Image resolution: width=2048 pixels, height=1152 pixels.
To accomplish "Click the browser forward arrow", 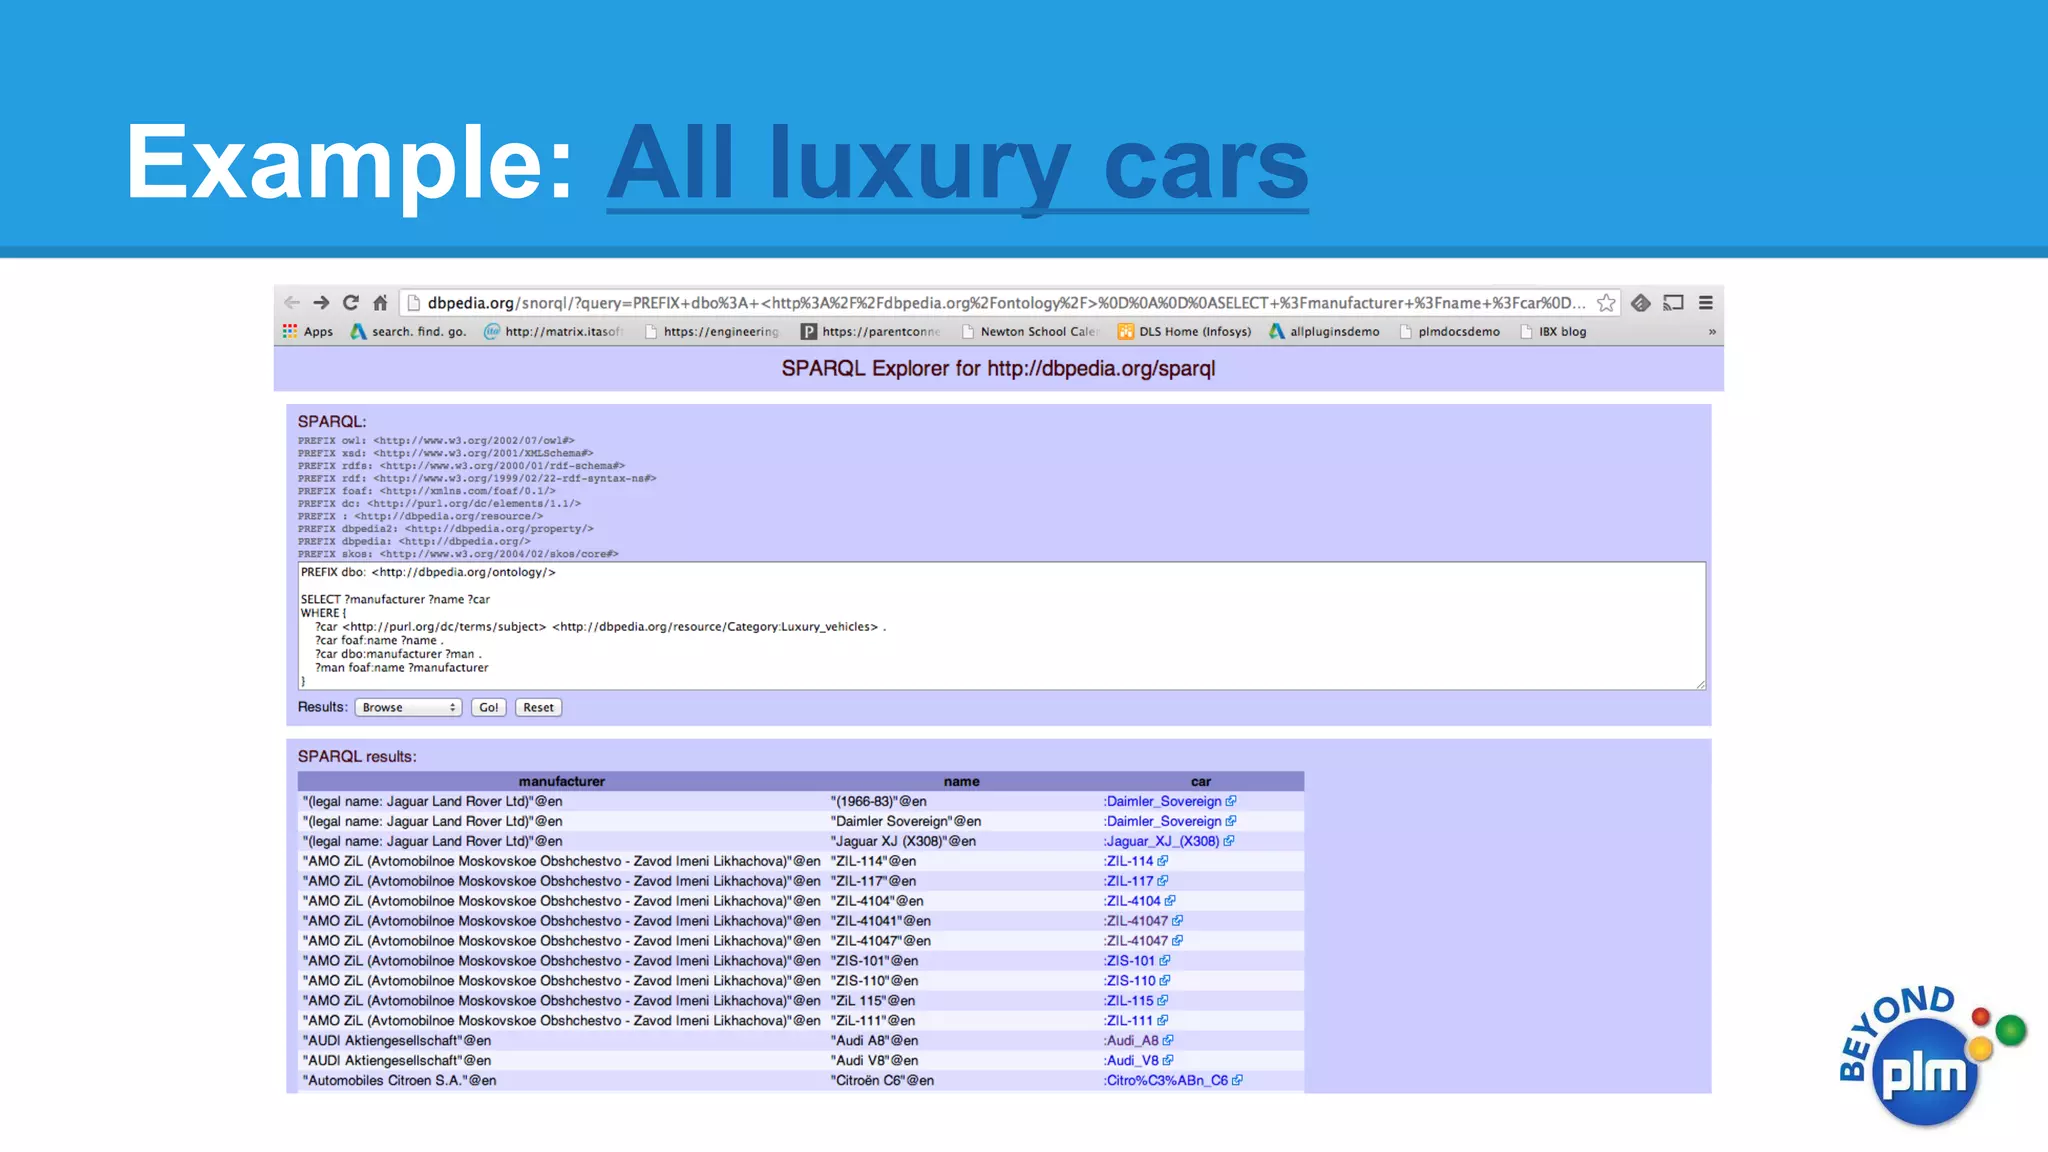I will pyautogui.click(x=321, y=302).
